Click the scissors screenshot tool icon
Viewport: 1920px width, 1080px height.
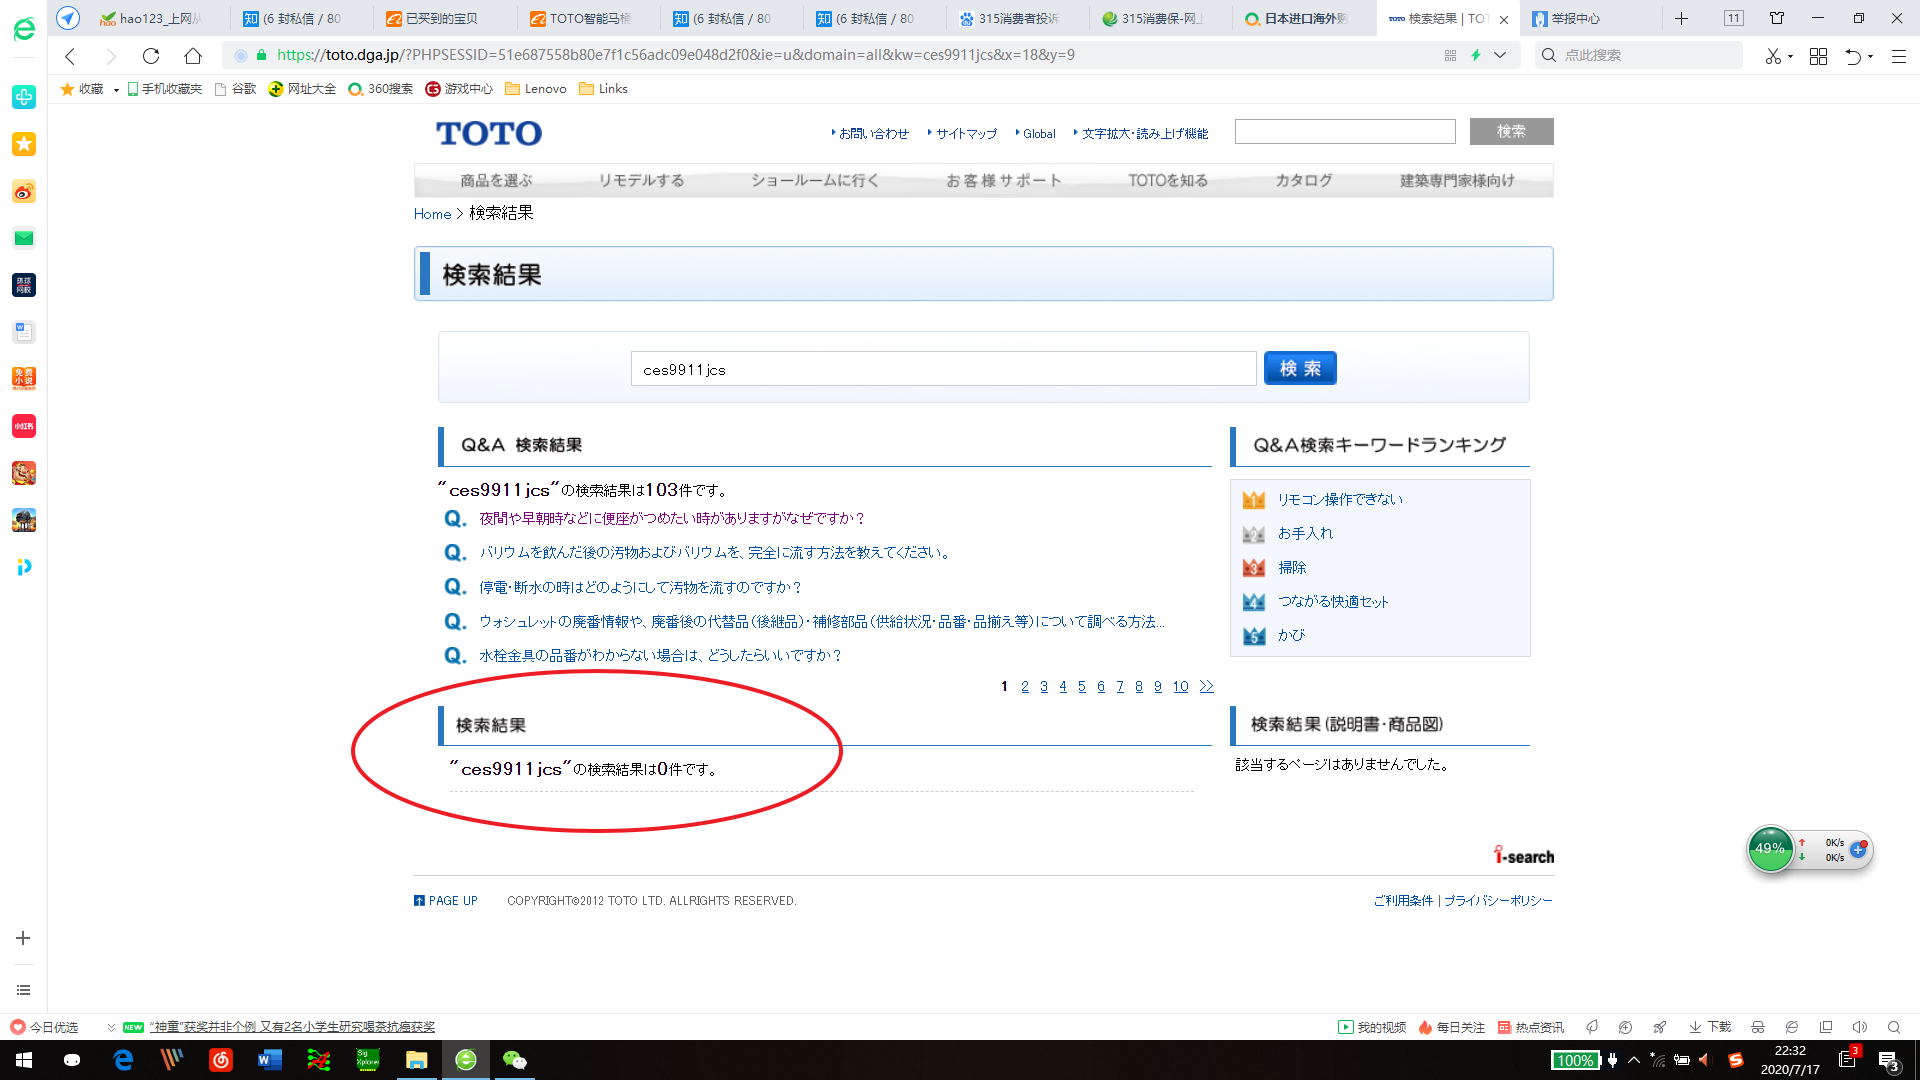(x=1773, y=56)
